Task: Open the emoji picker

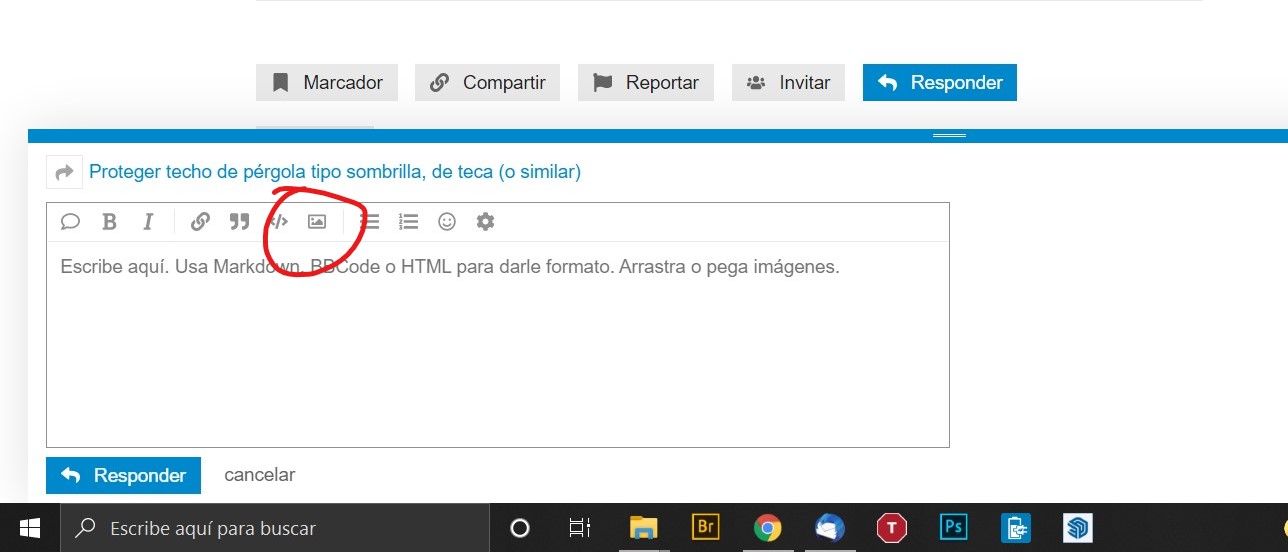Action: coord(447,222)
